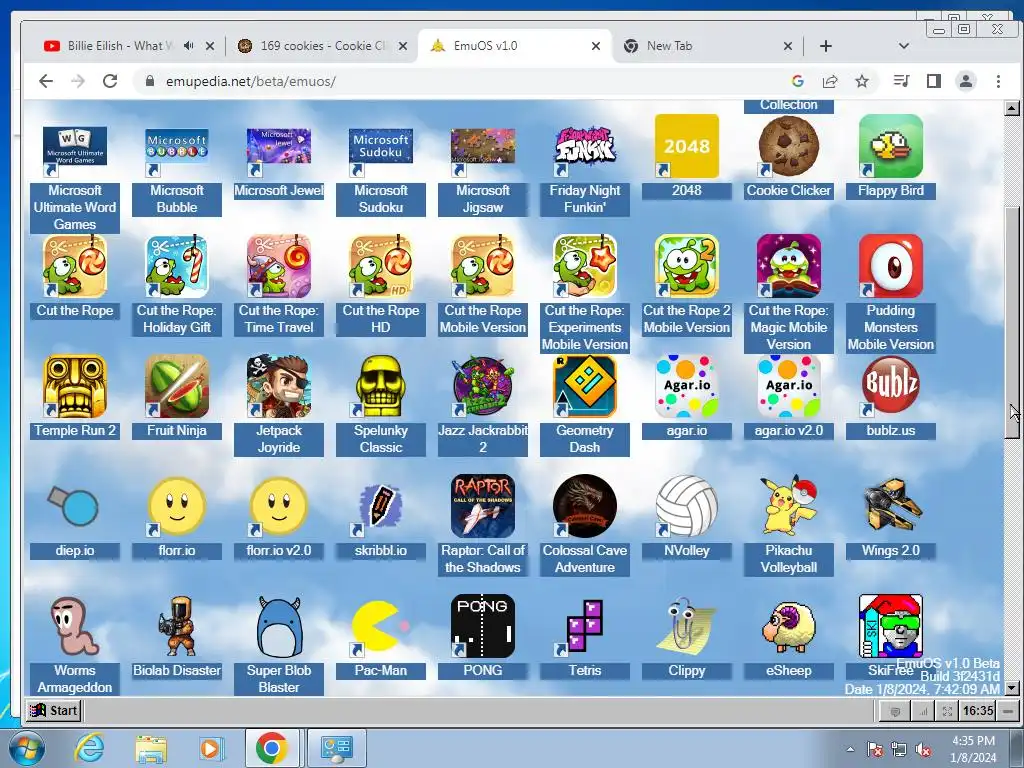Open Geometry Dash icon
This screenshot has height=768, width=1024.
(x=584, y=387)
